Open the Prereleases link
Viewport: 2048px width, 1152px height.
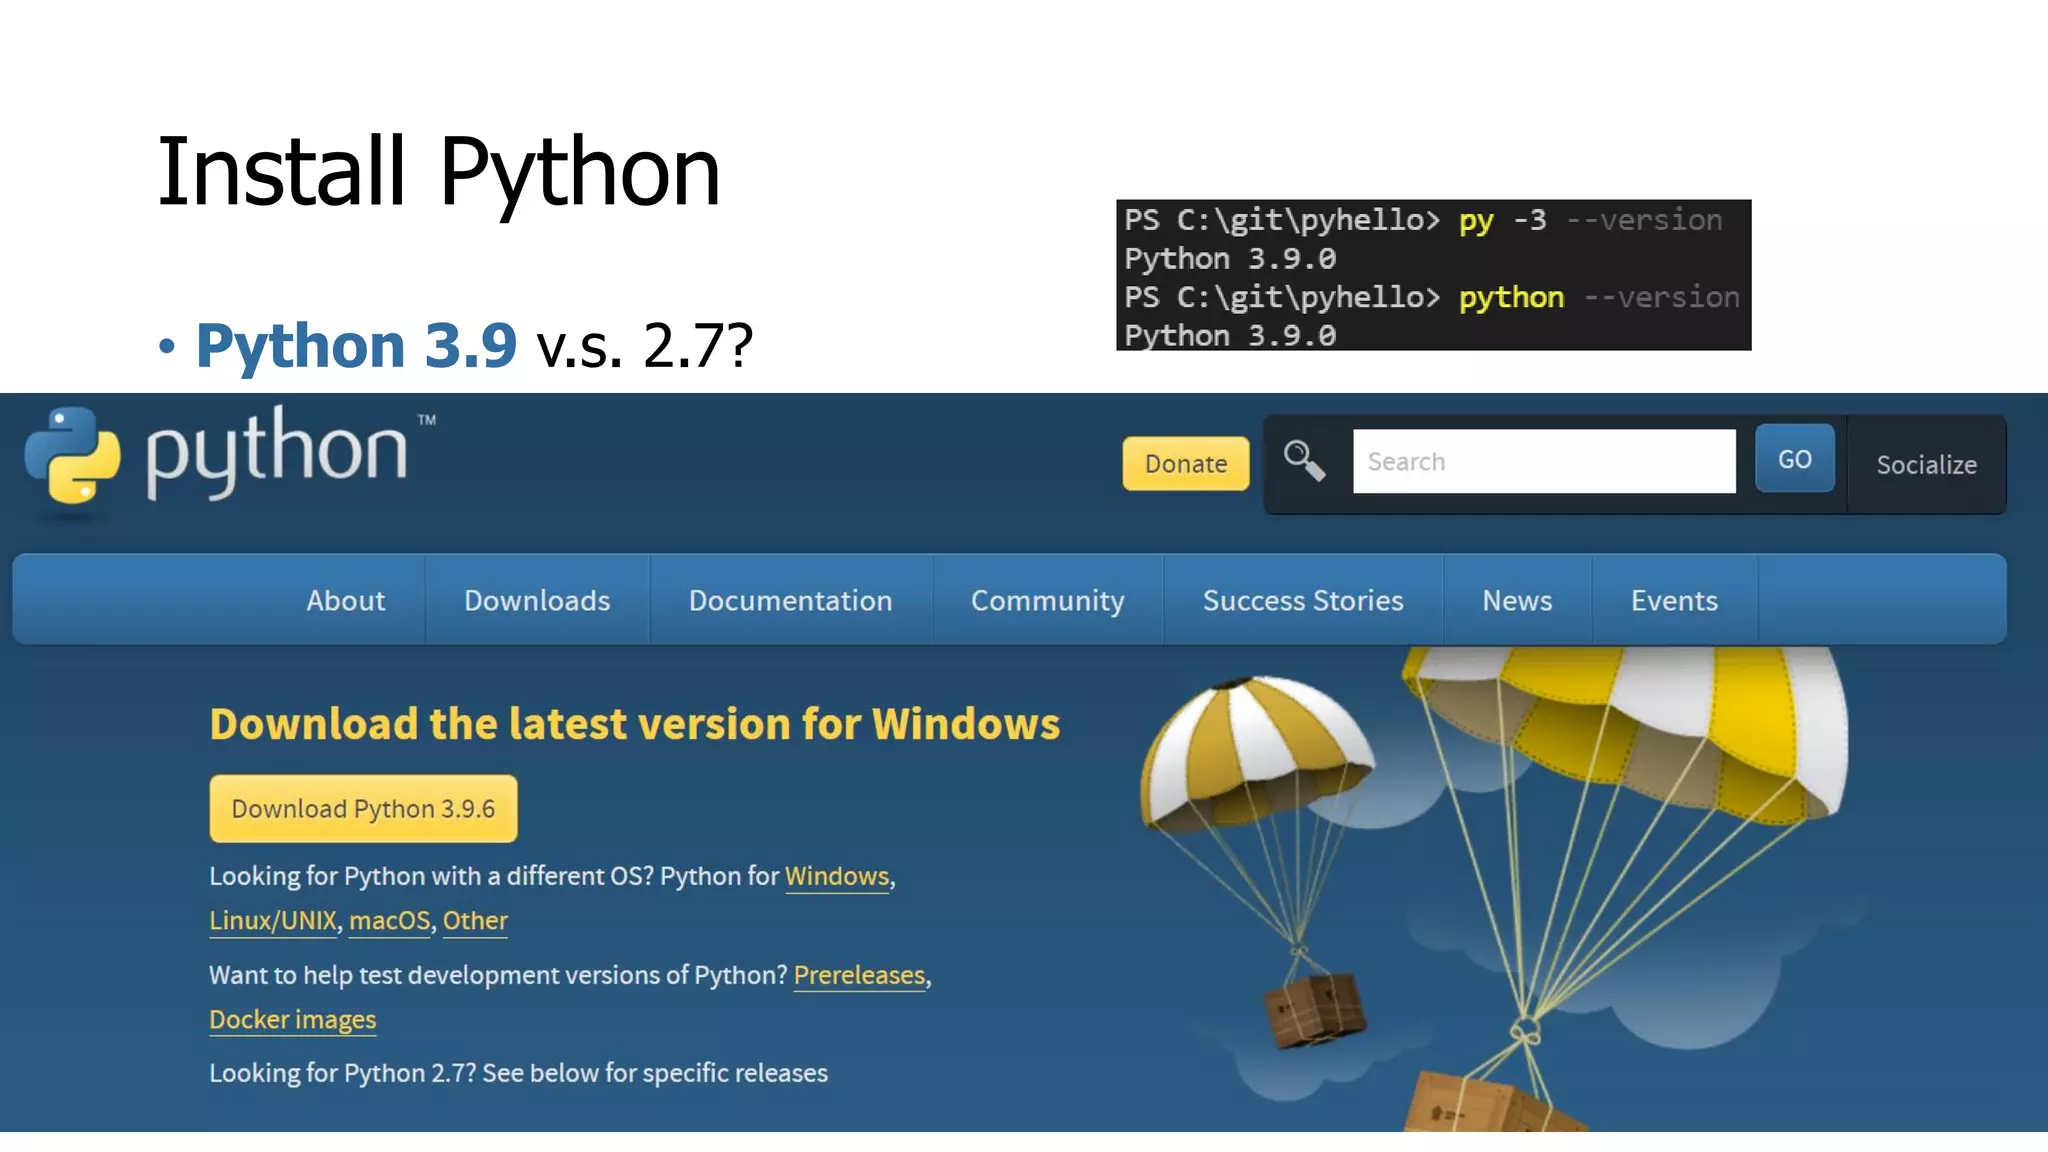(859, 975)
